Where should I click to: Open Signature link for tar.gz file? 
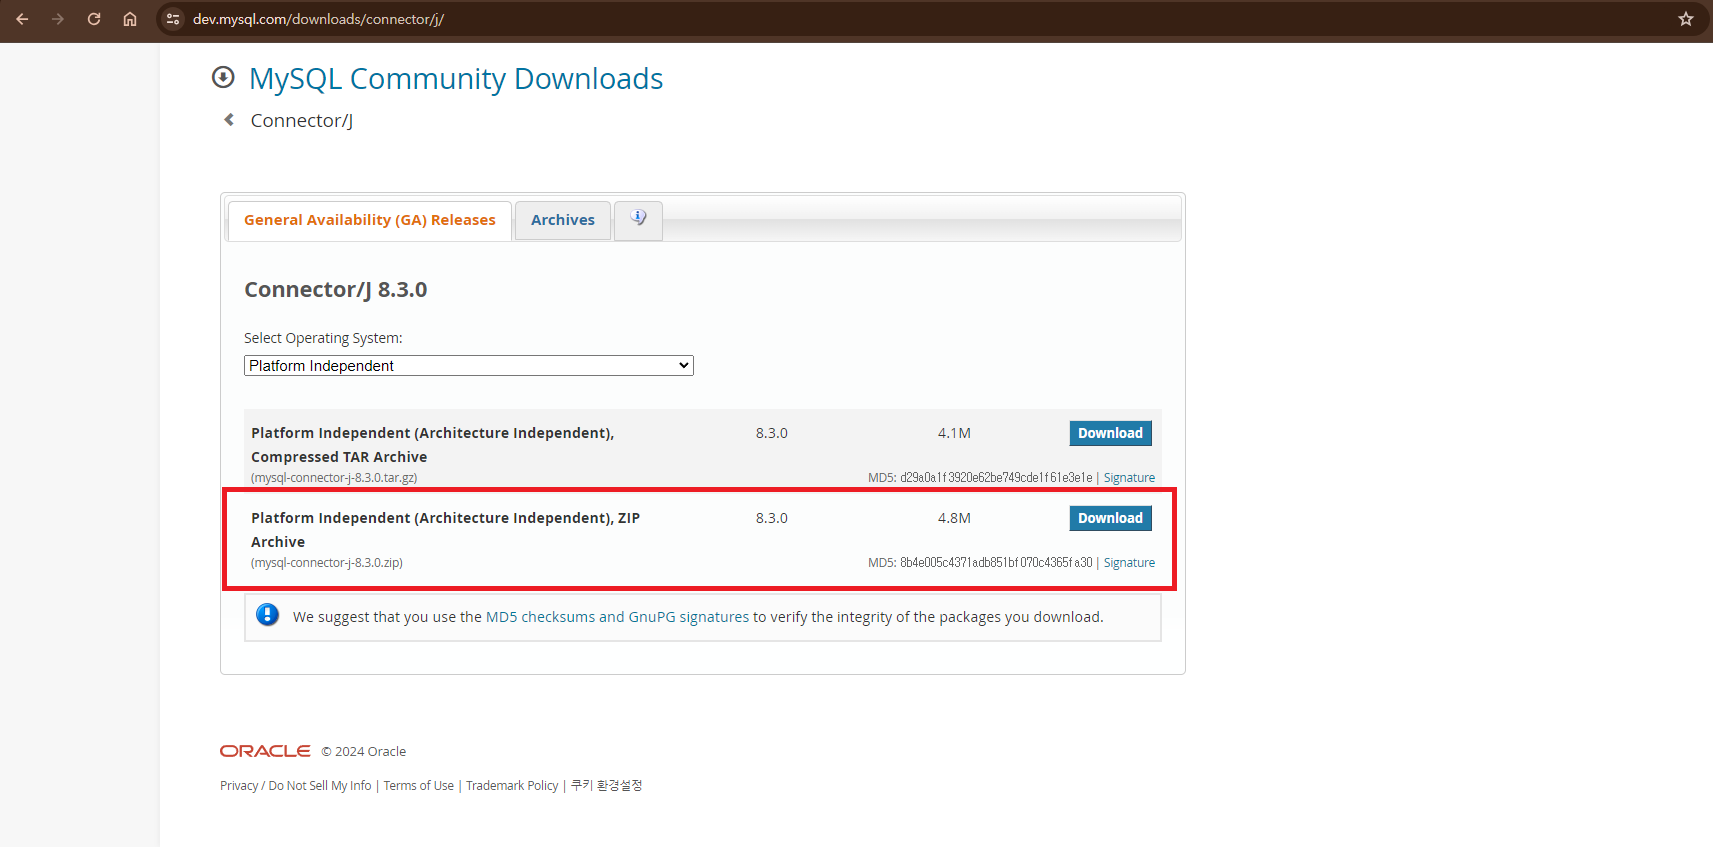(x=1129, y=478)
